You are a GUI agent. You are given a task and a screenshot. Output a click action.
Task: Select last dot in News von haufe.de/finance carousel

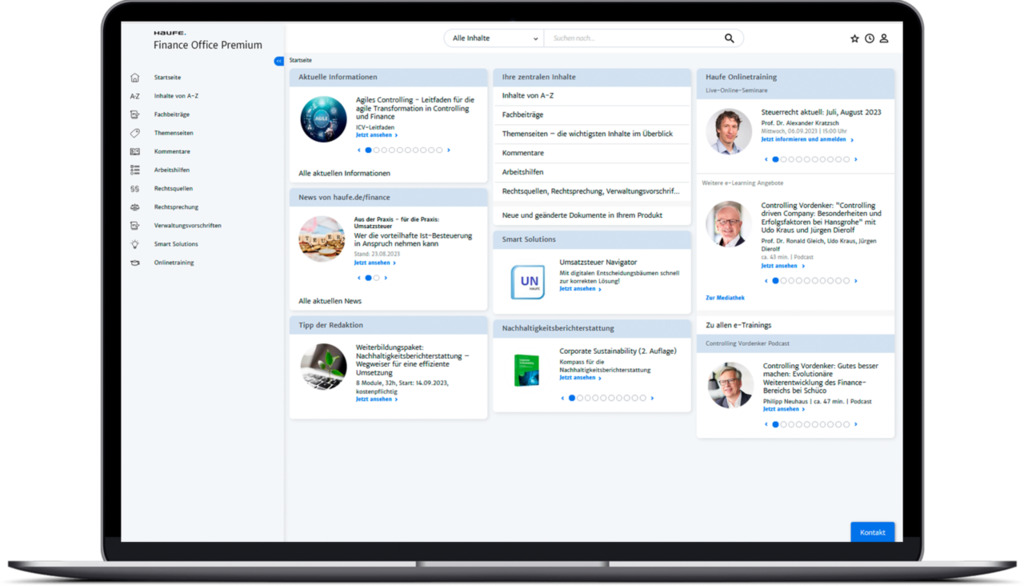click(376, 278)
